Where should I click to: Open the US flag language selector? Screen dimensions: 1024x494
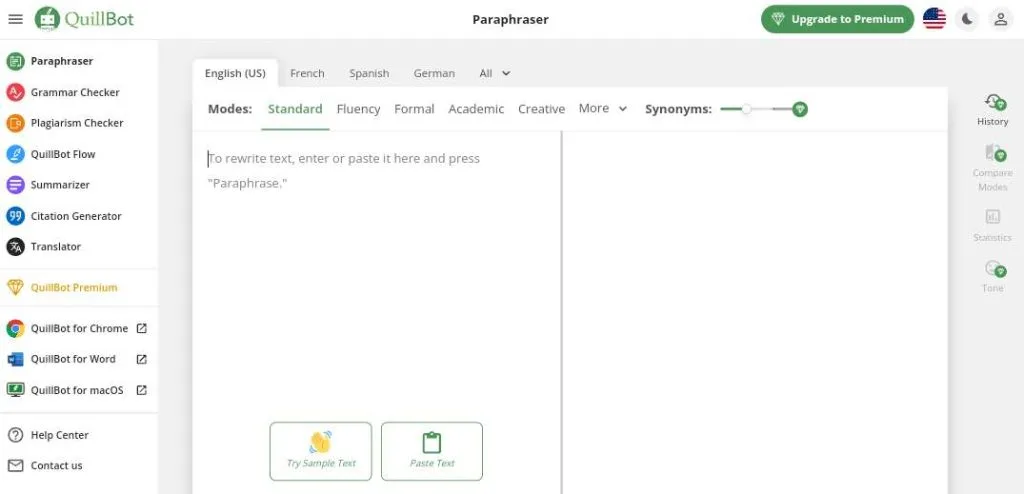pyautogui.click(x=934, y=19)
